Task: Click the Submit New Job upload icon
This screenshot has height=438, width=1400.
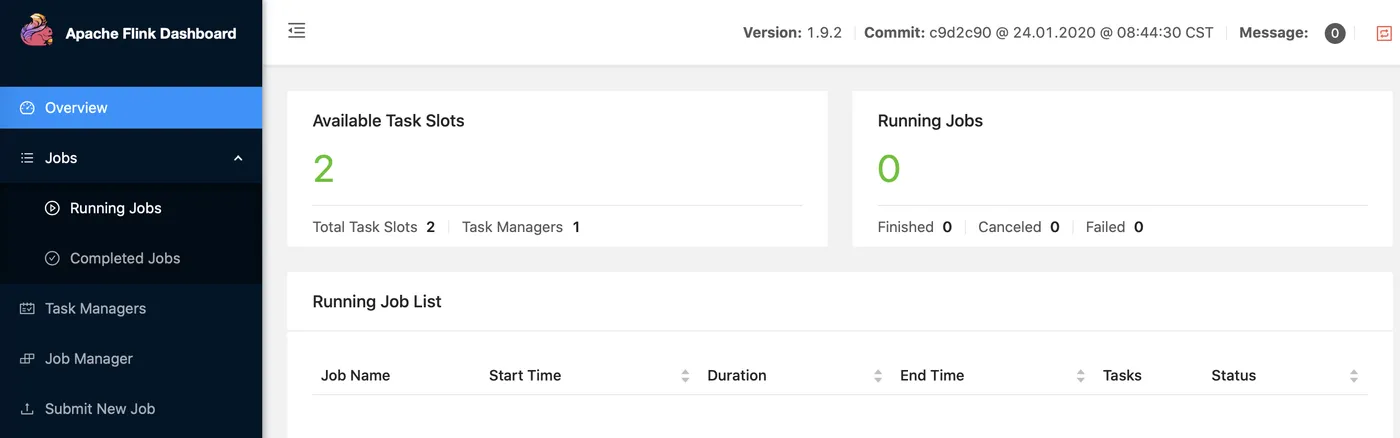Action: [x=27, y=408]
